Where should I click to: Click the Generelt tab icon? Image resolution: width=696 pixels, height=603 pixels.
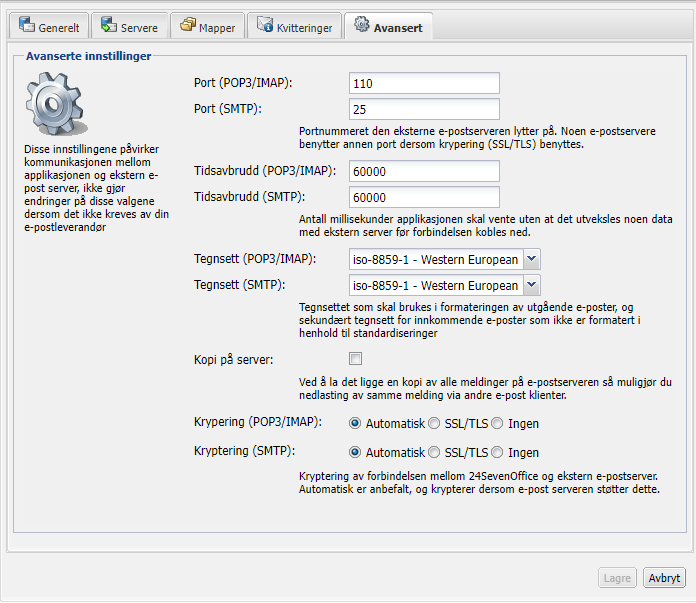coord(27,25)
